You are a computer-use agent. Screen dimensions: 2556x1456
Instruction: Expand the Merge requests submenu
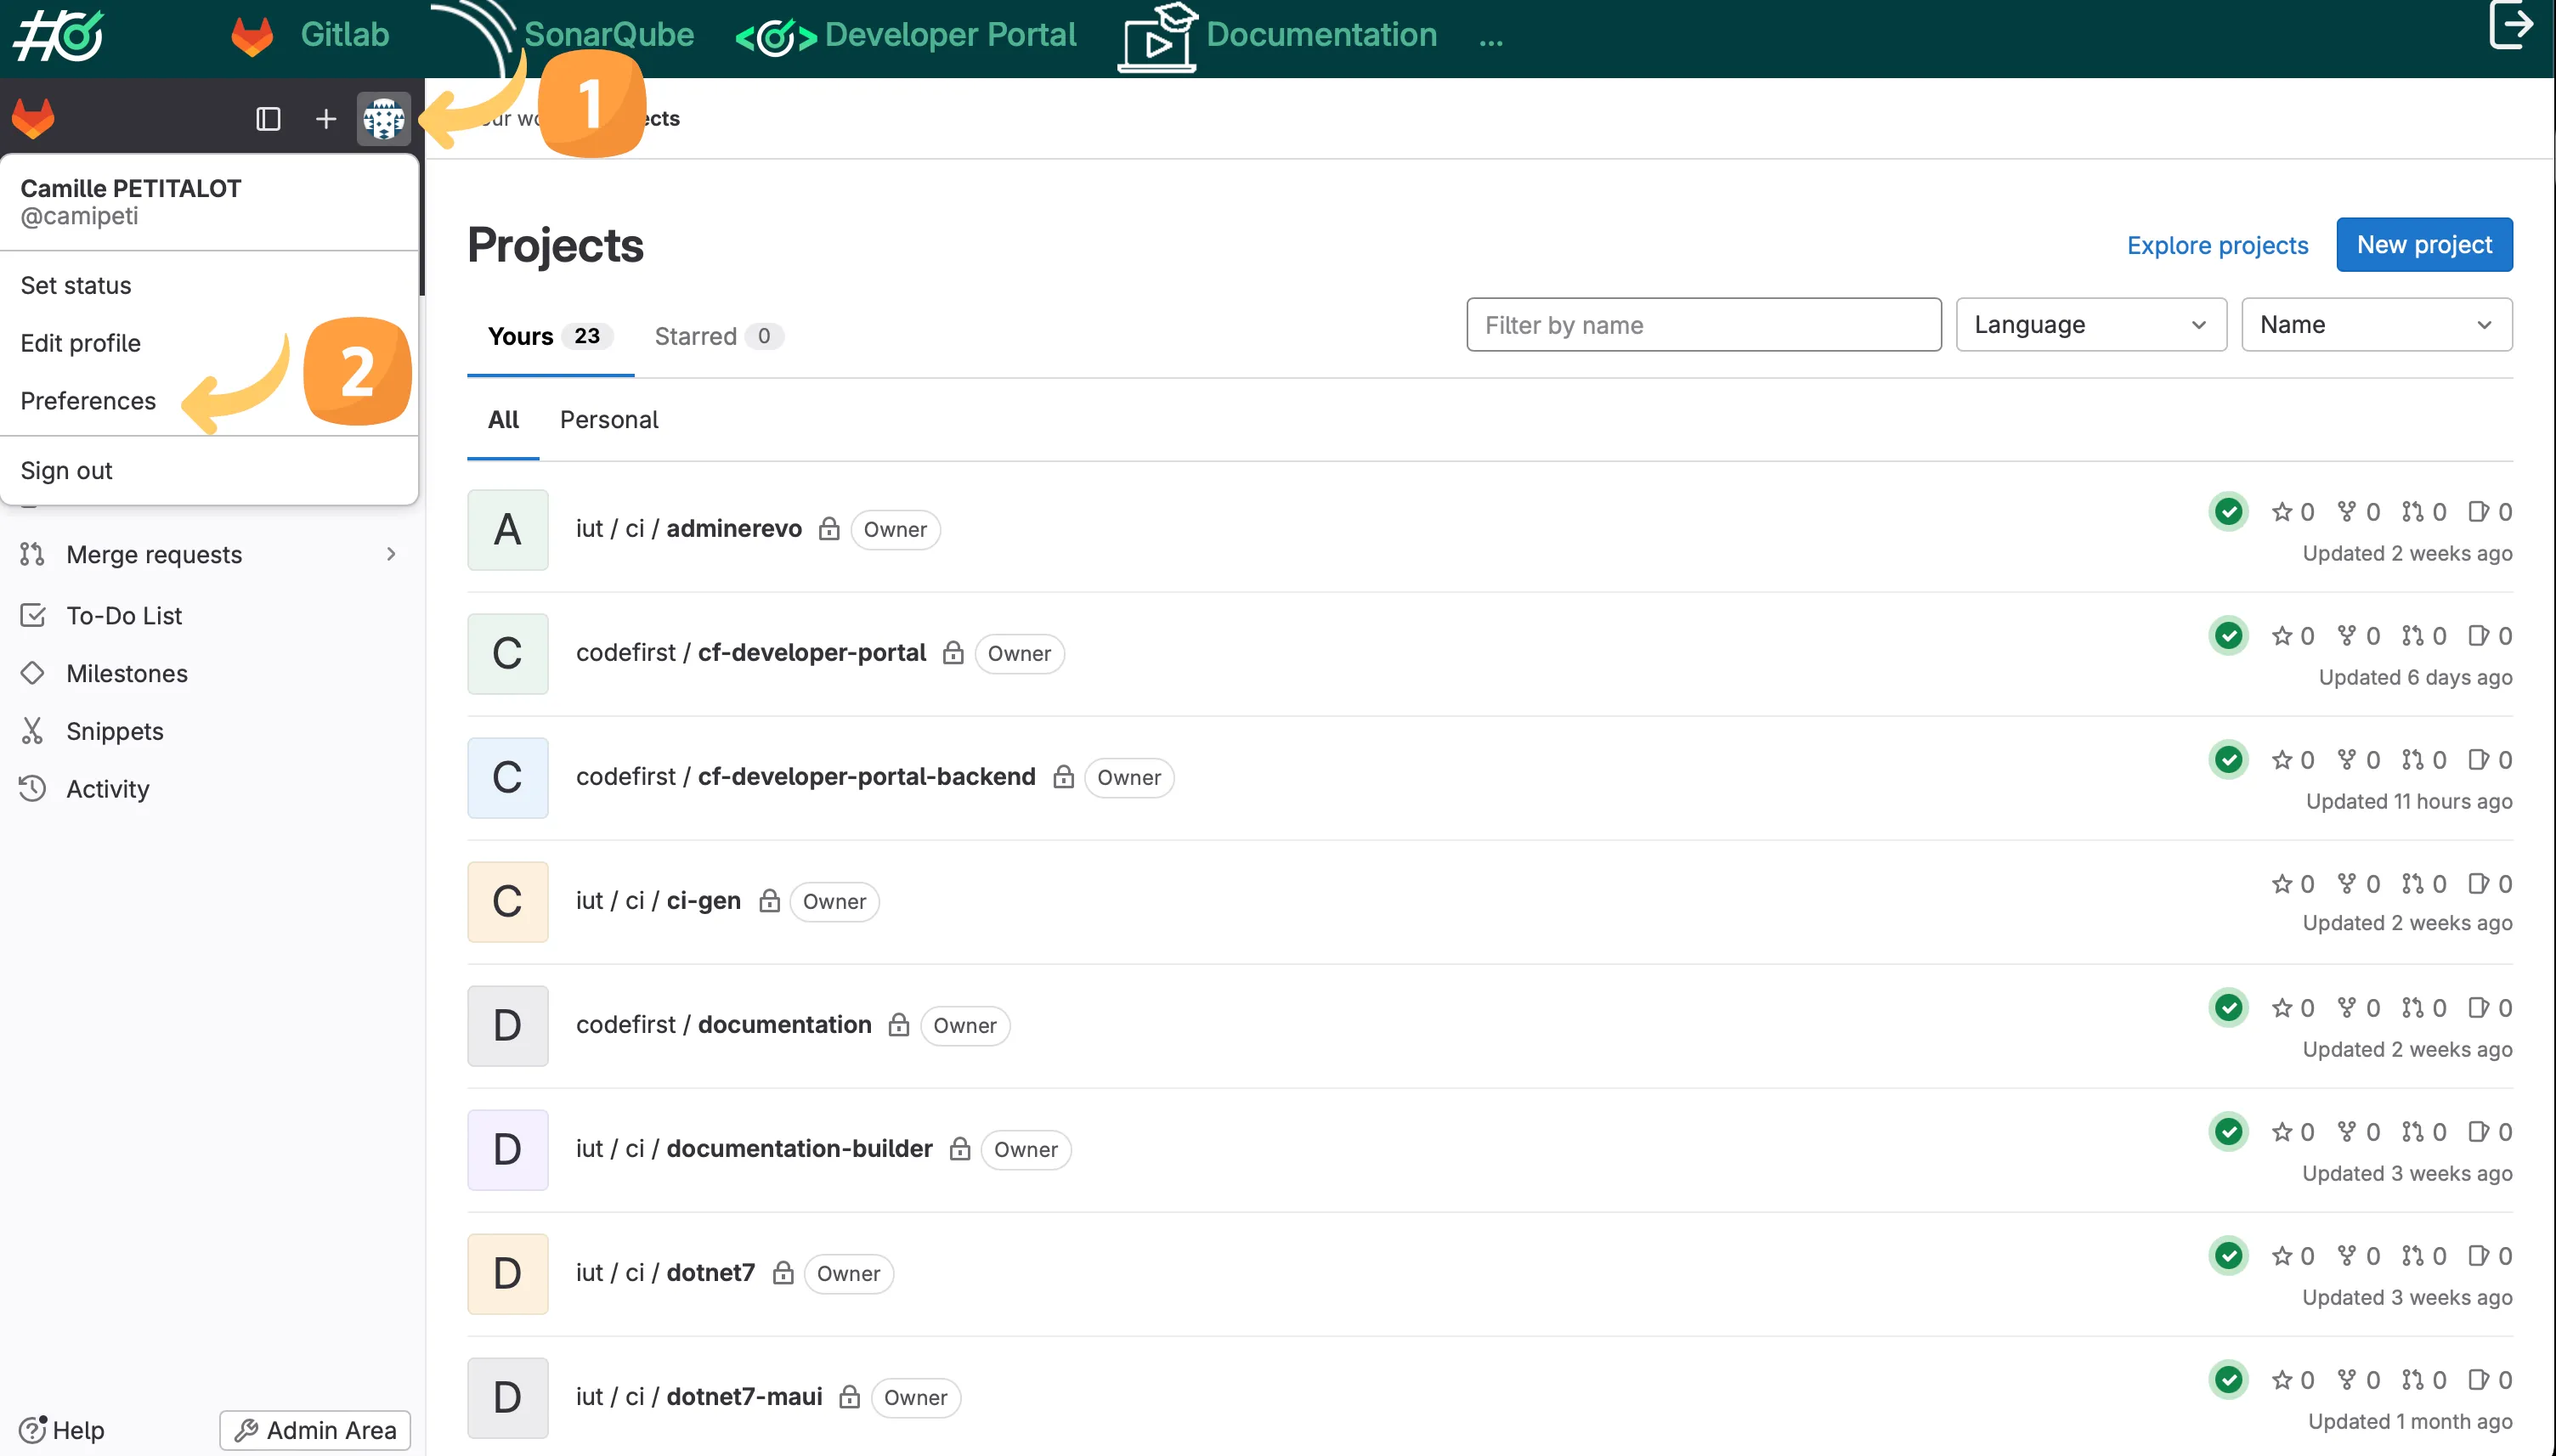[x=390, y=554]
